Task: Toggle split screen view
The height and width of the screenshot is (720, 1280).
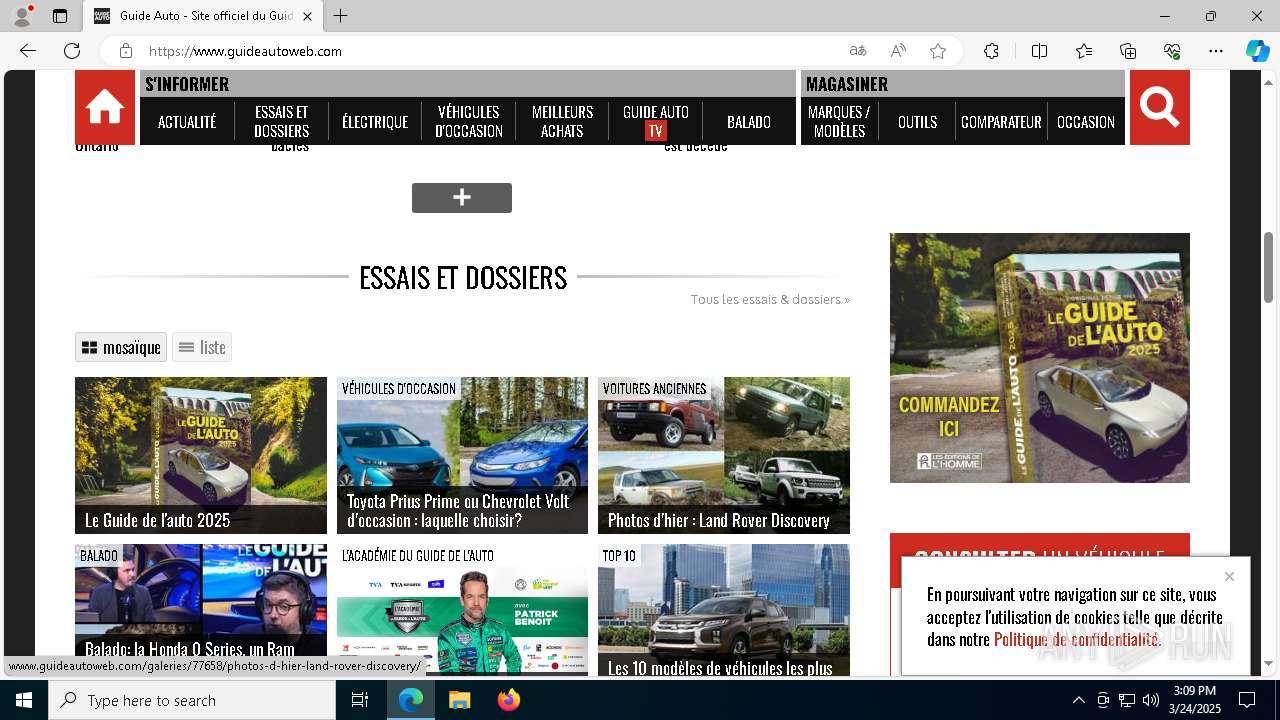Action: (x=1039, y=51)
